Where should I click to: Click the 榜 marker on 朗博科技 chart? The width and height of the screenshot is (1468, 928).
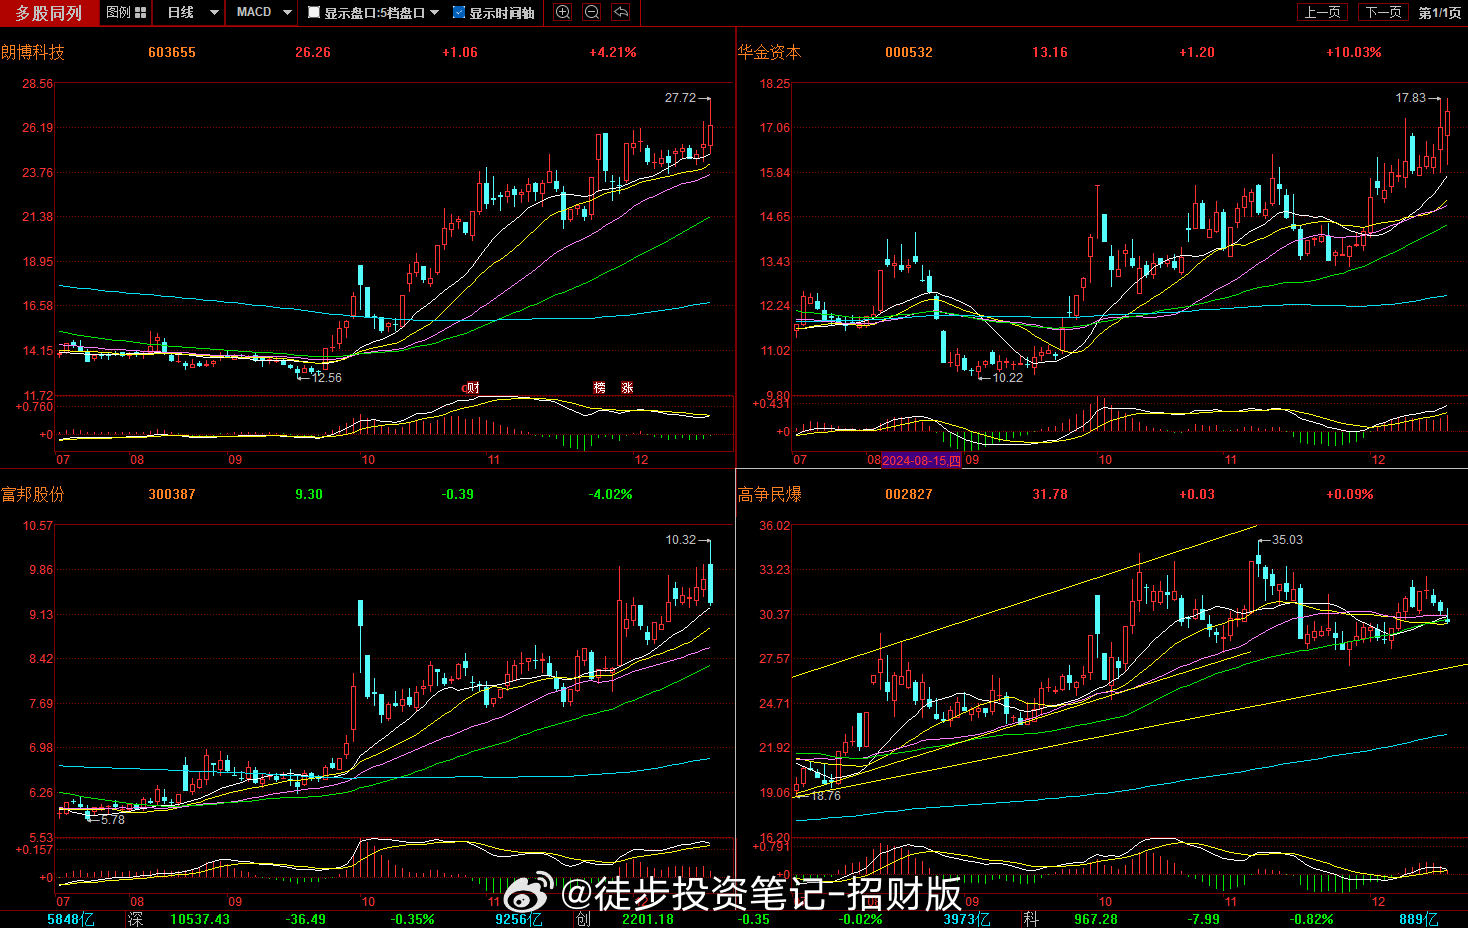click(600, 388)
